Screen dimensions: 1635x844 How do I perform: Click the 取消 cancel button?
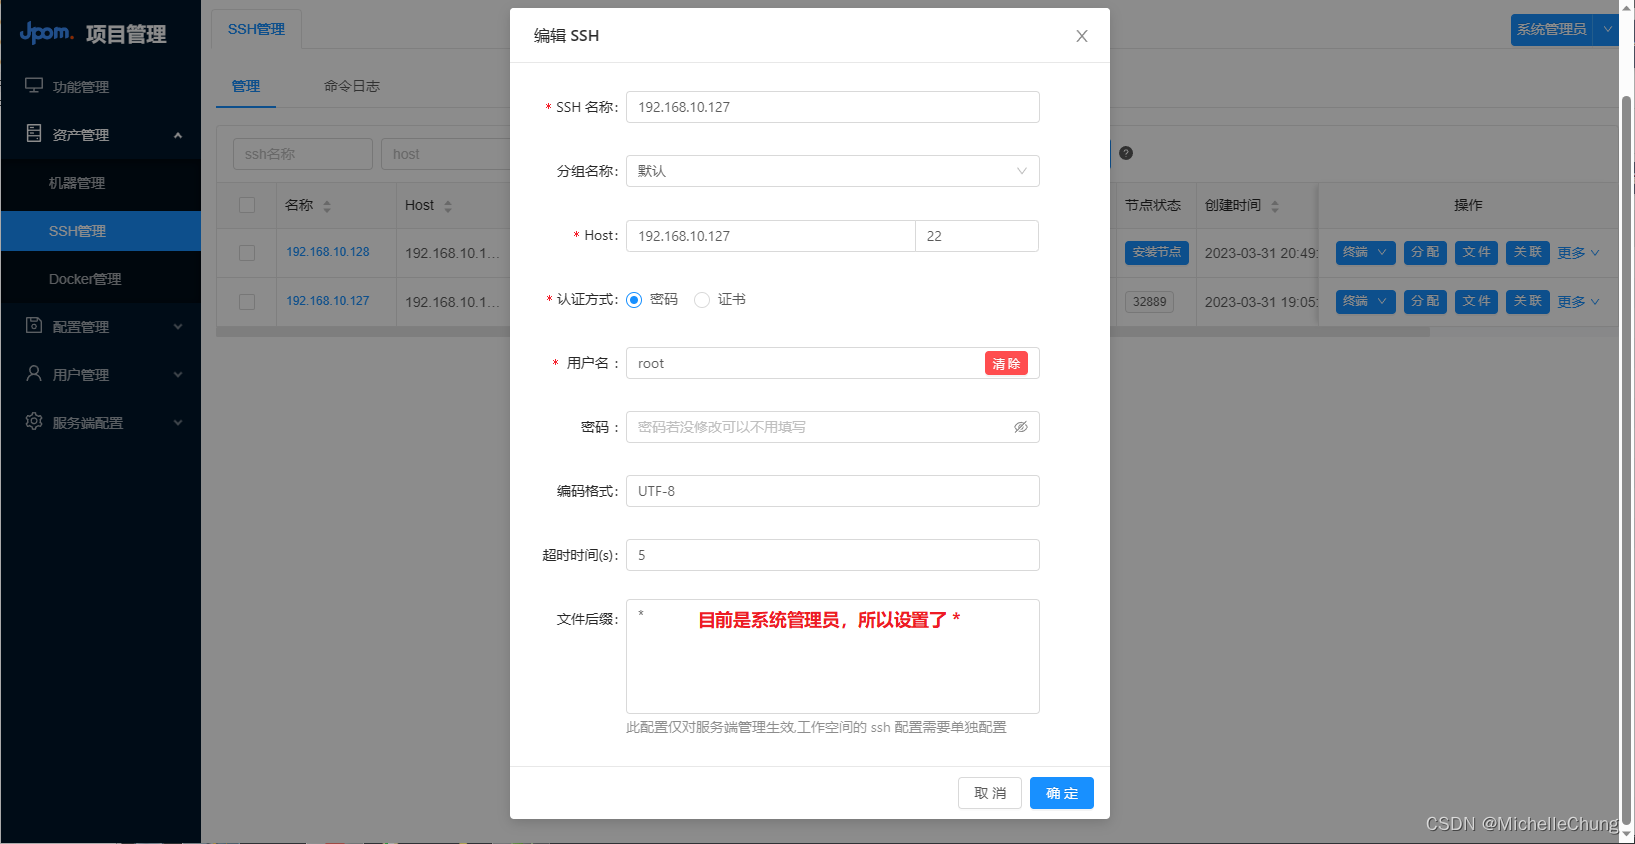[x=990, y=793]
